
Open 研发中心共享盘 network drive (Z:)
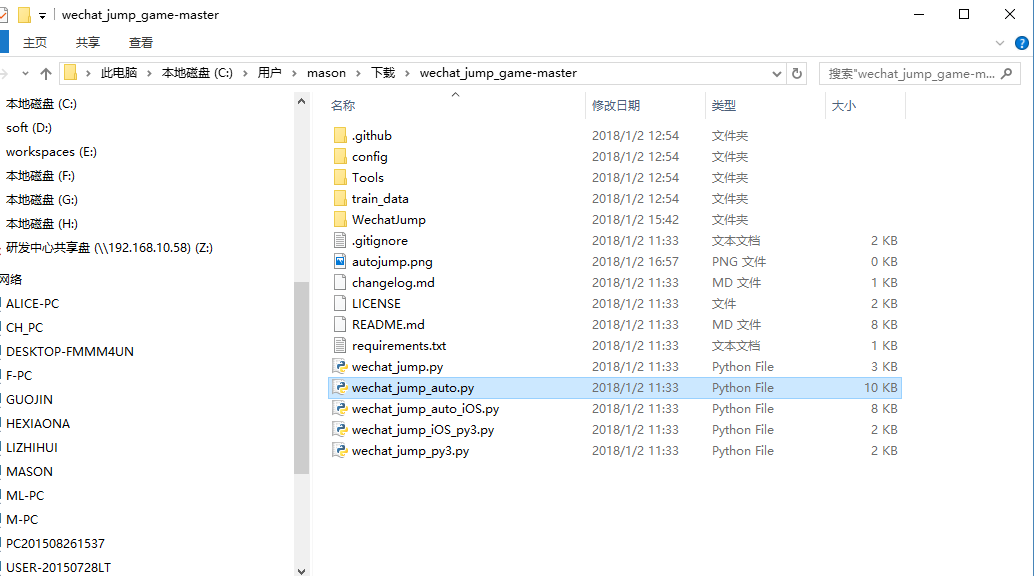(109, 248)
